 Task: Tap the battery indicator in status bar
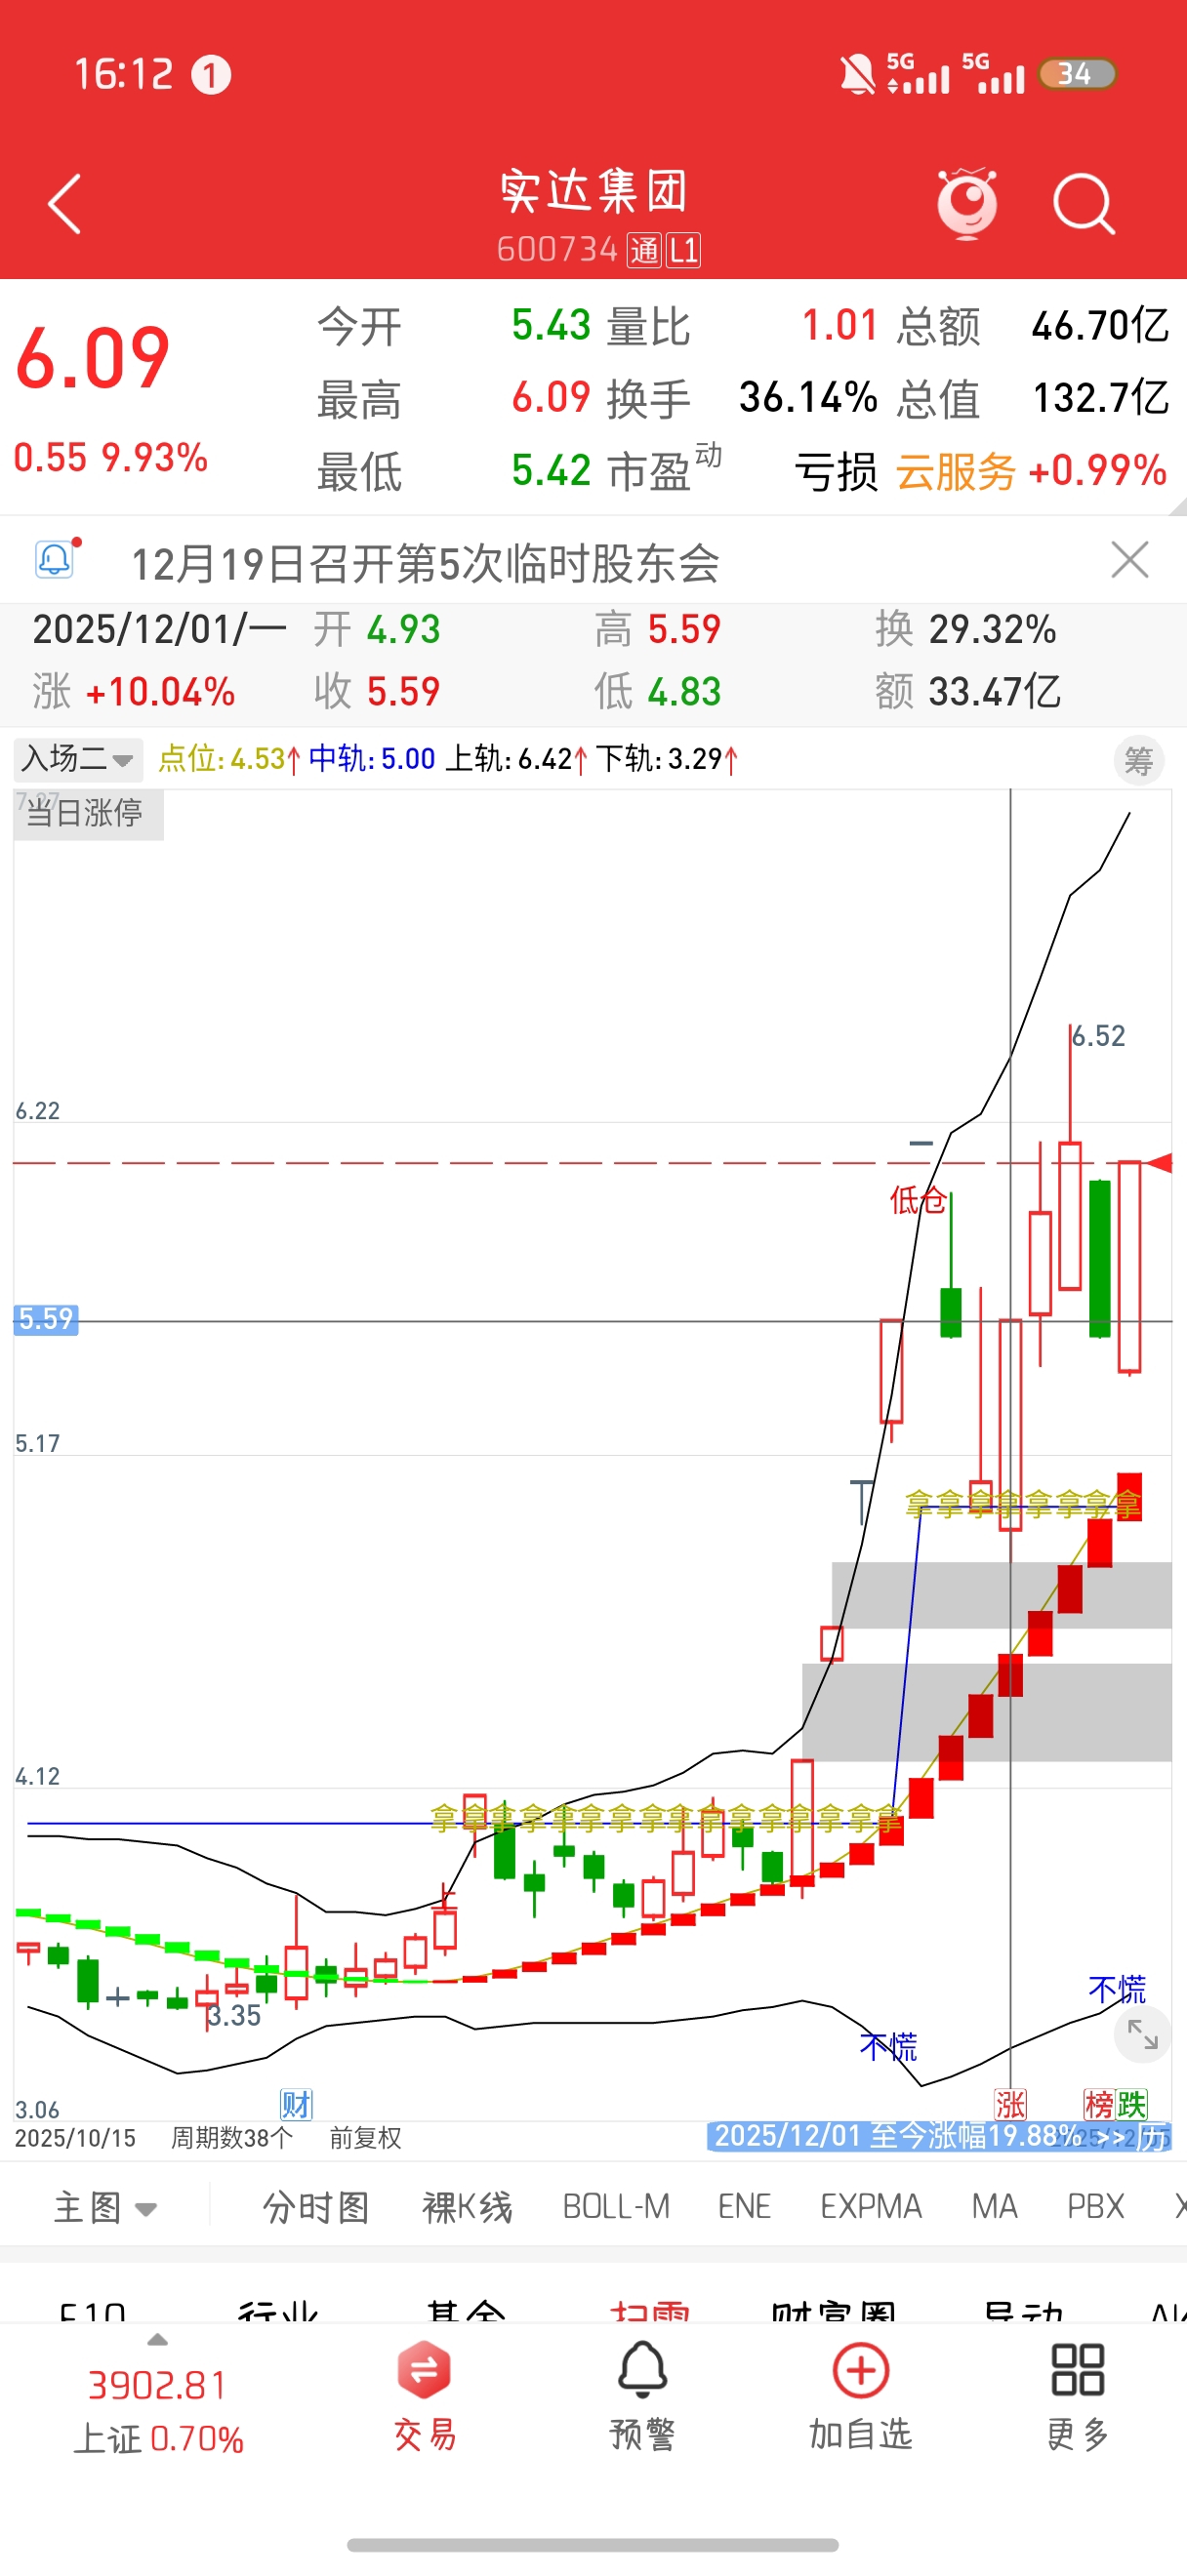tap(1077, 74)
